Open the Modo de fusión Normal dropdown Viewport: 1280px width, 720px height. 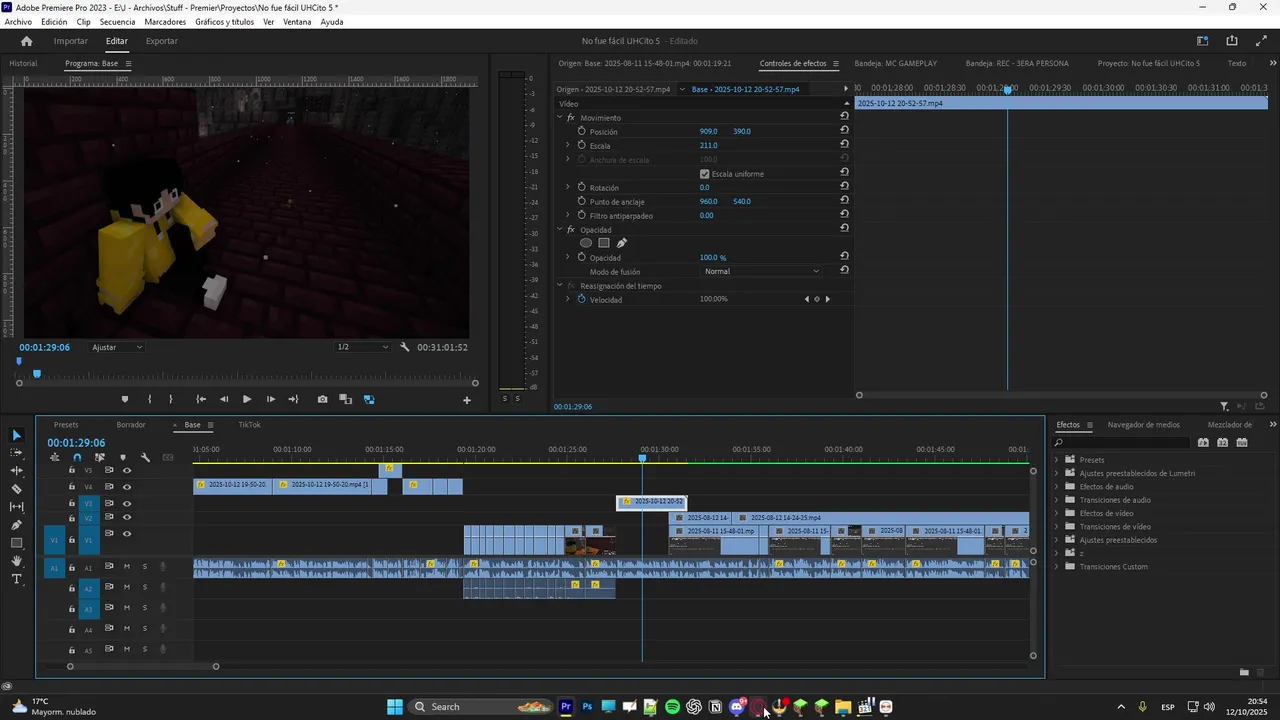(761, 271)
